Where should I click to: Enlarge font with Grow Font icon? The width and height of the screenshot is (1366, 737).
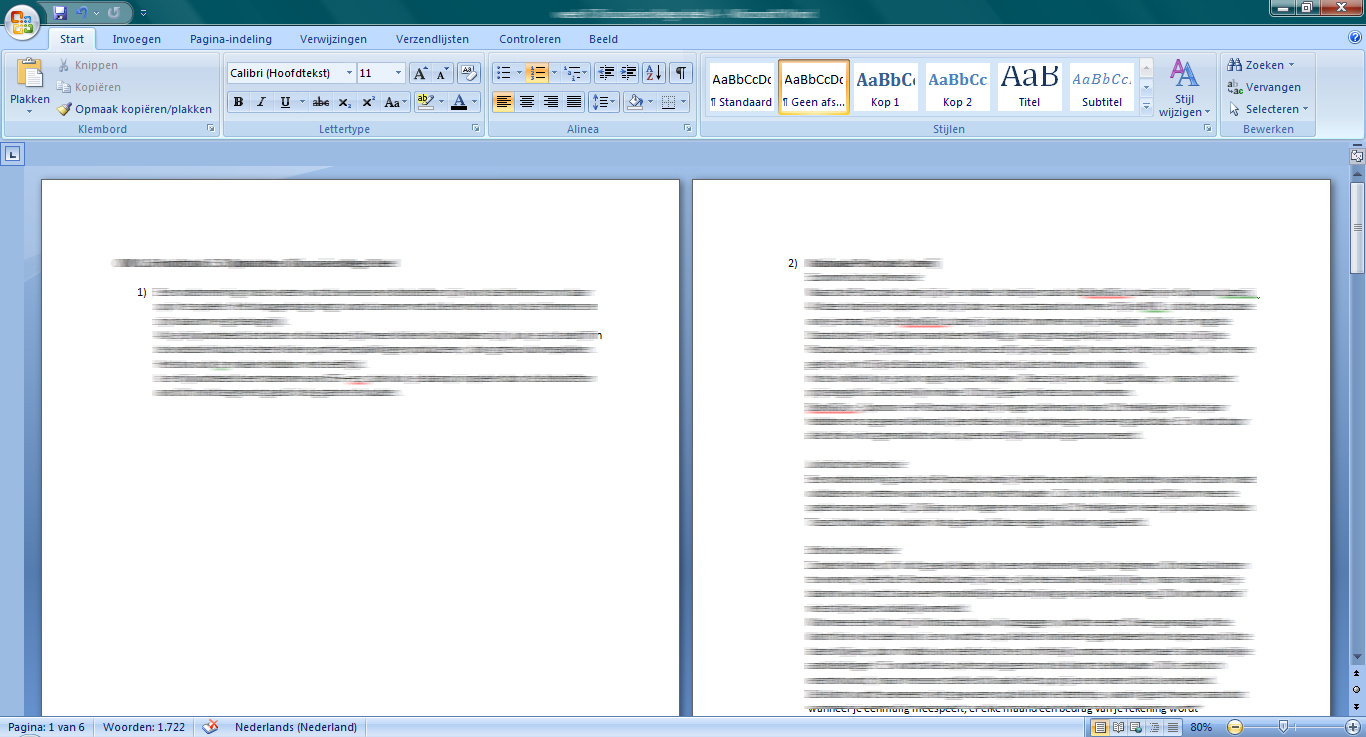pos(420,73)
